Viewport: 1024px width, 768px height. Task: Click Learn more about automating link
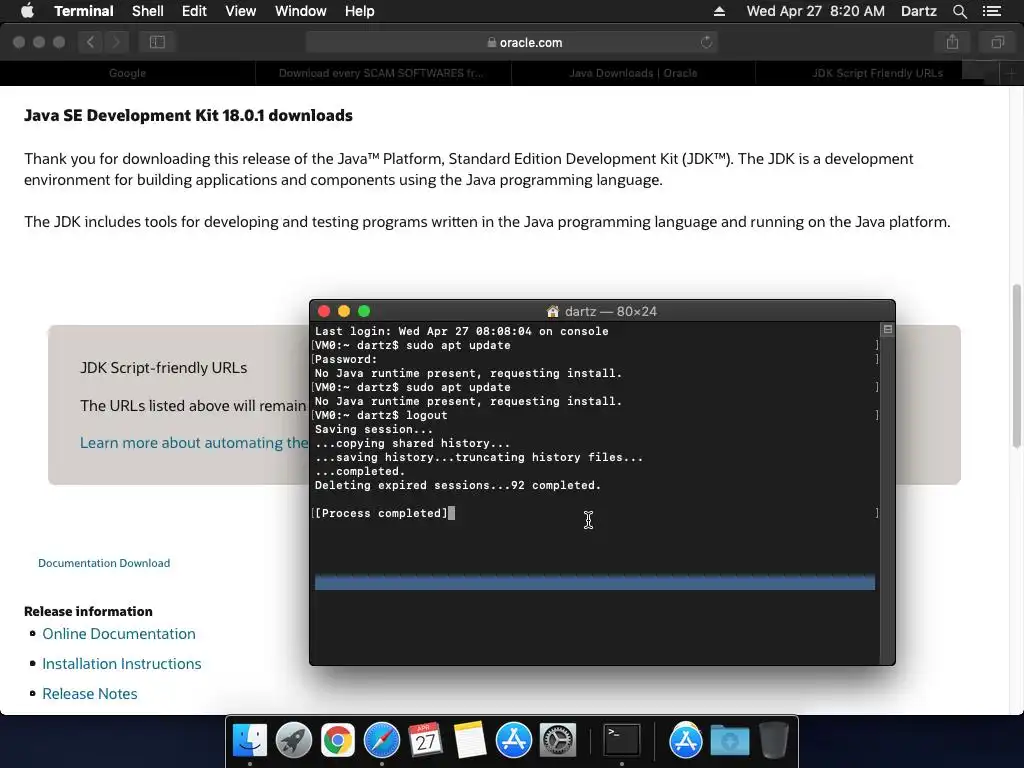[193, 443]
